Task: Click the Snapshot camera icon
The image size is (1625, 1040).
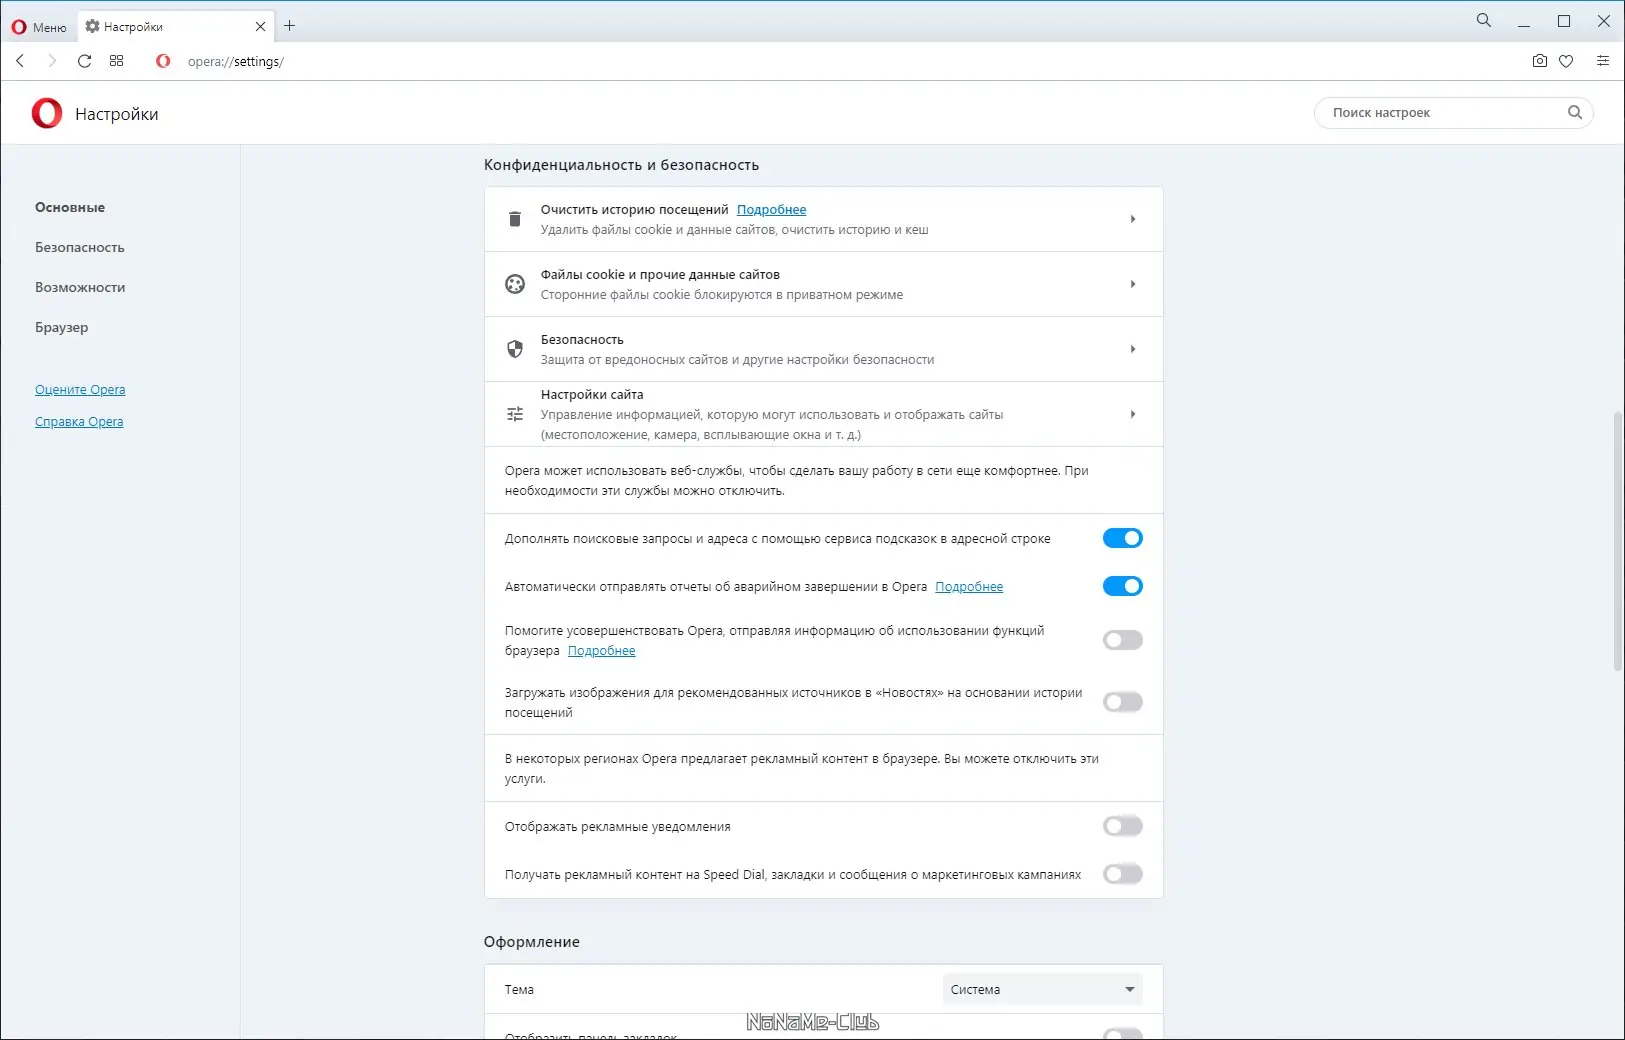Action: [1539, 61]
